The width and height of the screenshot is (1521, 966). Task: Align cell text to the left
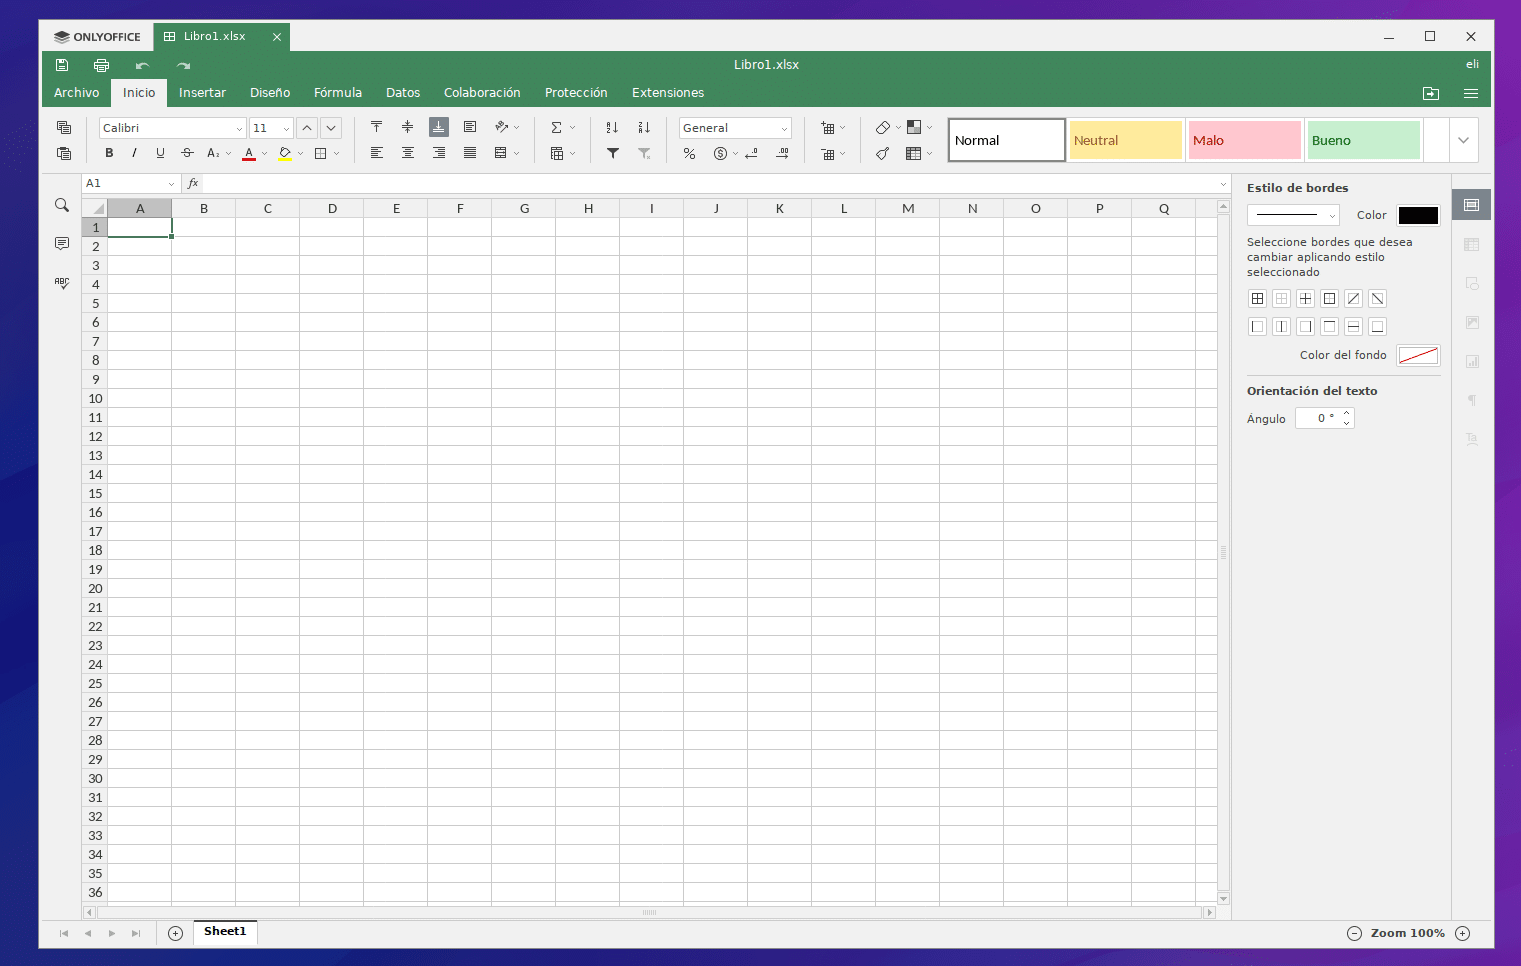(376, 153)
